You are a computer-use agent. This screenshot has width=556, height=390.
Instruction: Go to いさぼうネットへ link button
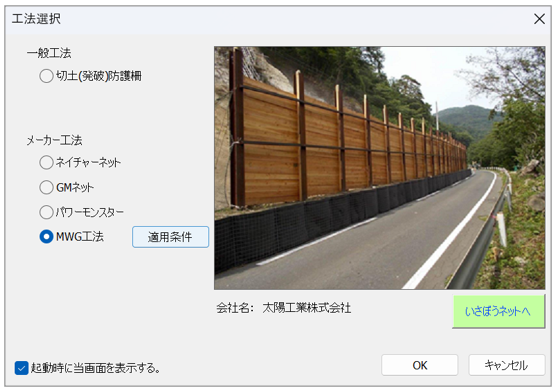click(499, 312)
